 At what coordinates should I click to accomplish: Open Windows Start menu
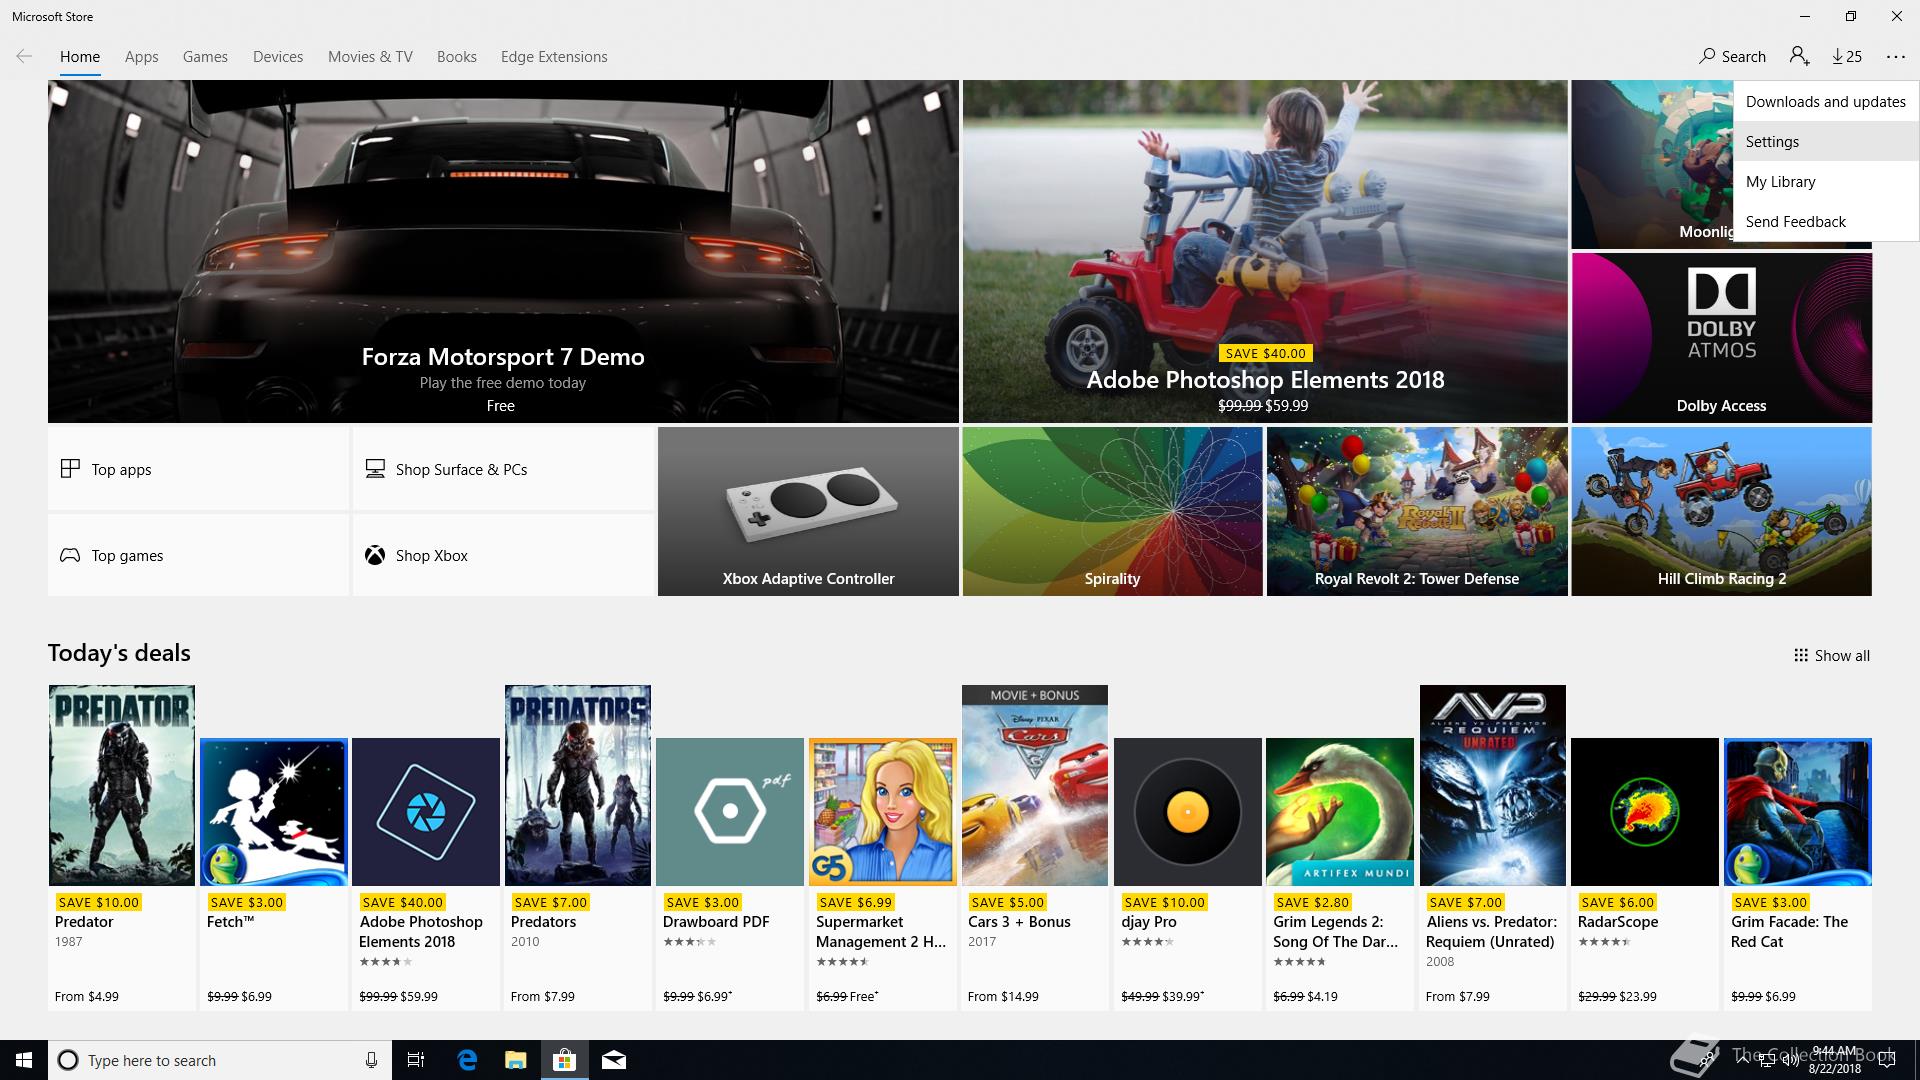pyautogui.click(x=24, y=1060)
